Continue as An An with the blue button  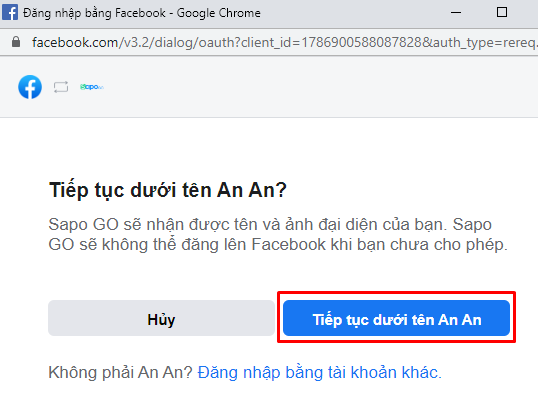click(x=396, y=318)
